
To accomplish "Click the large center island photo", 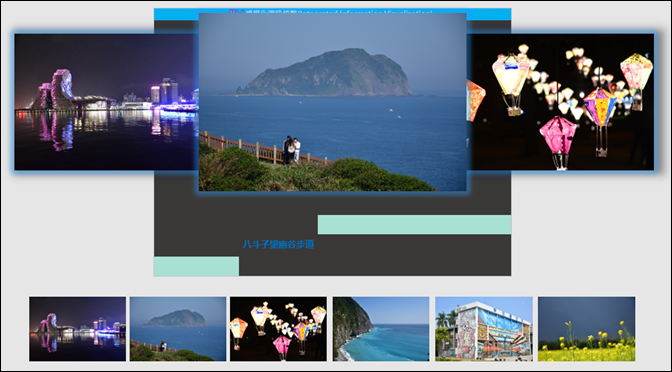I will pos(333,102).
